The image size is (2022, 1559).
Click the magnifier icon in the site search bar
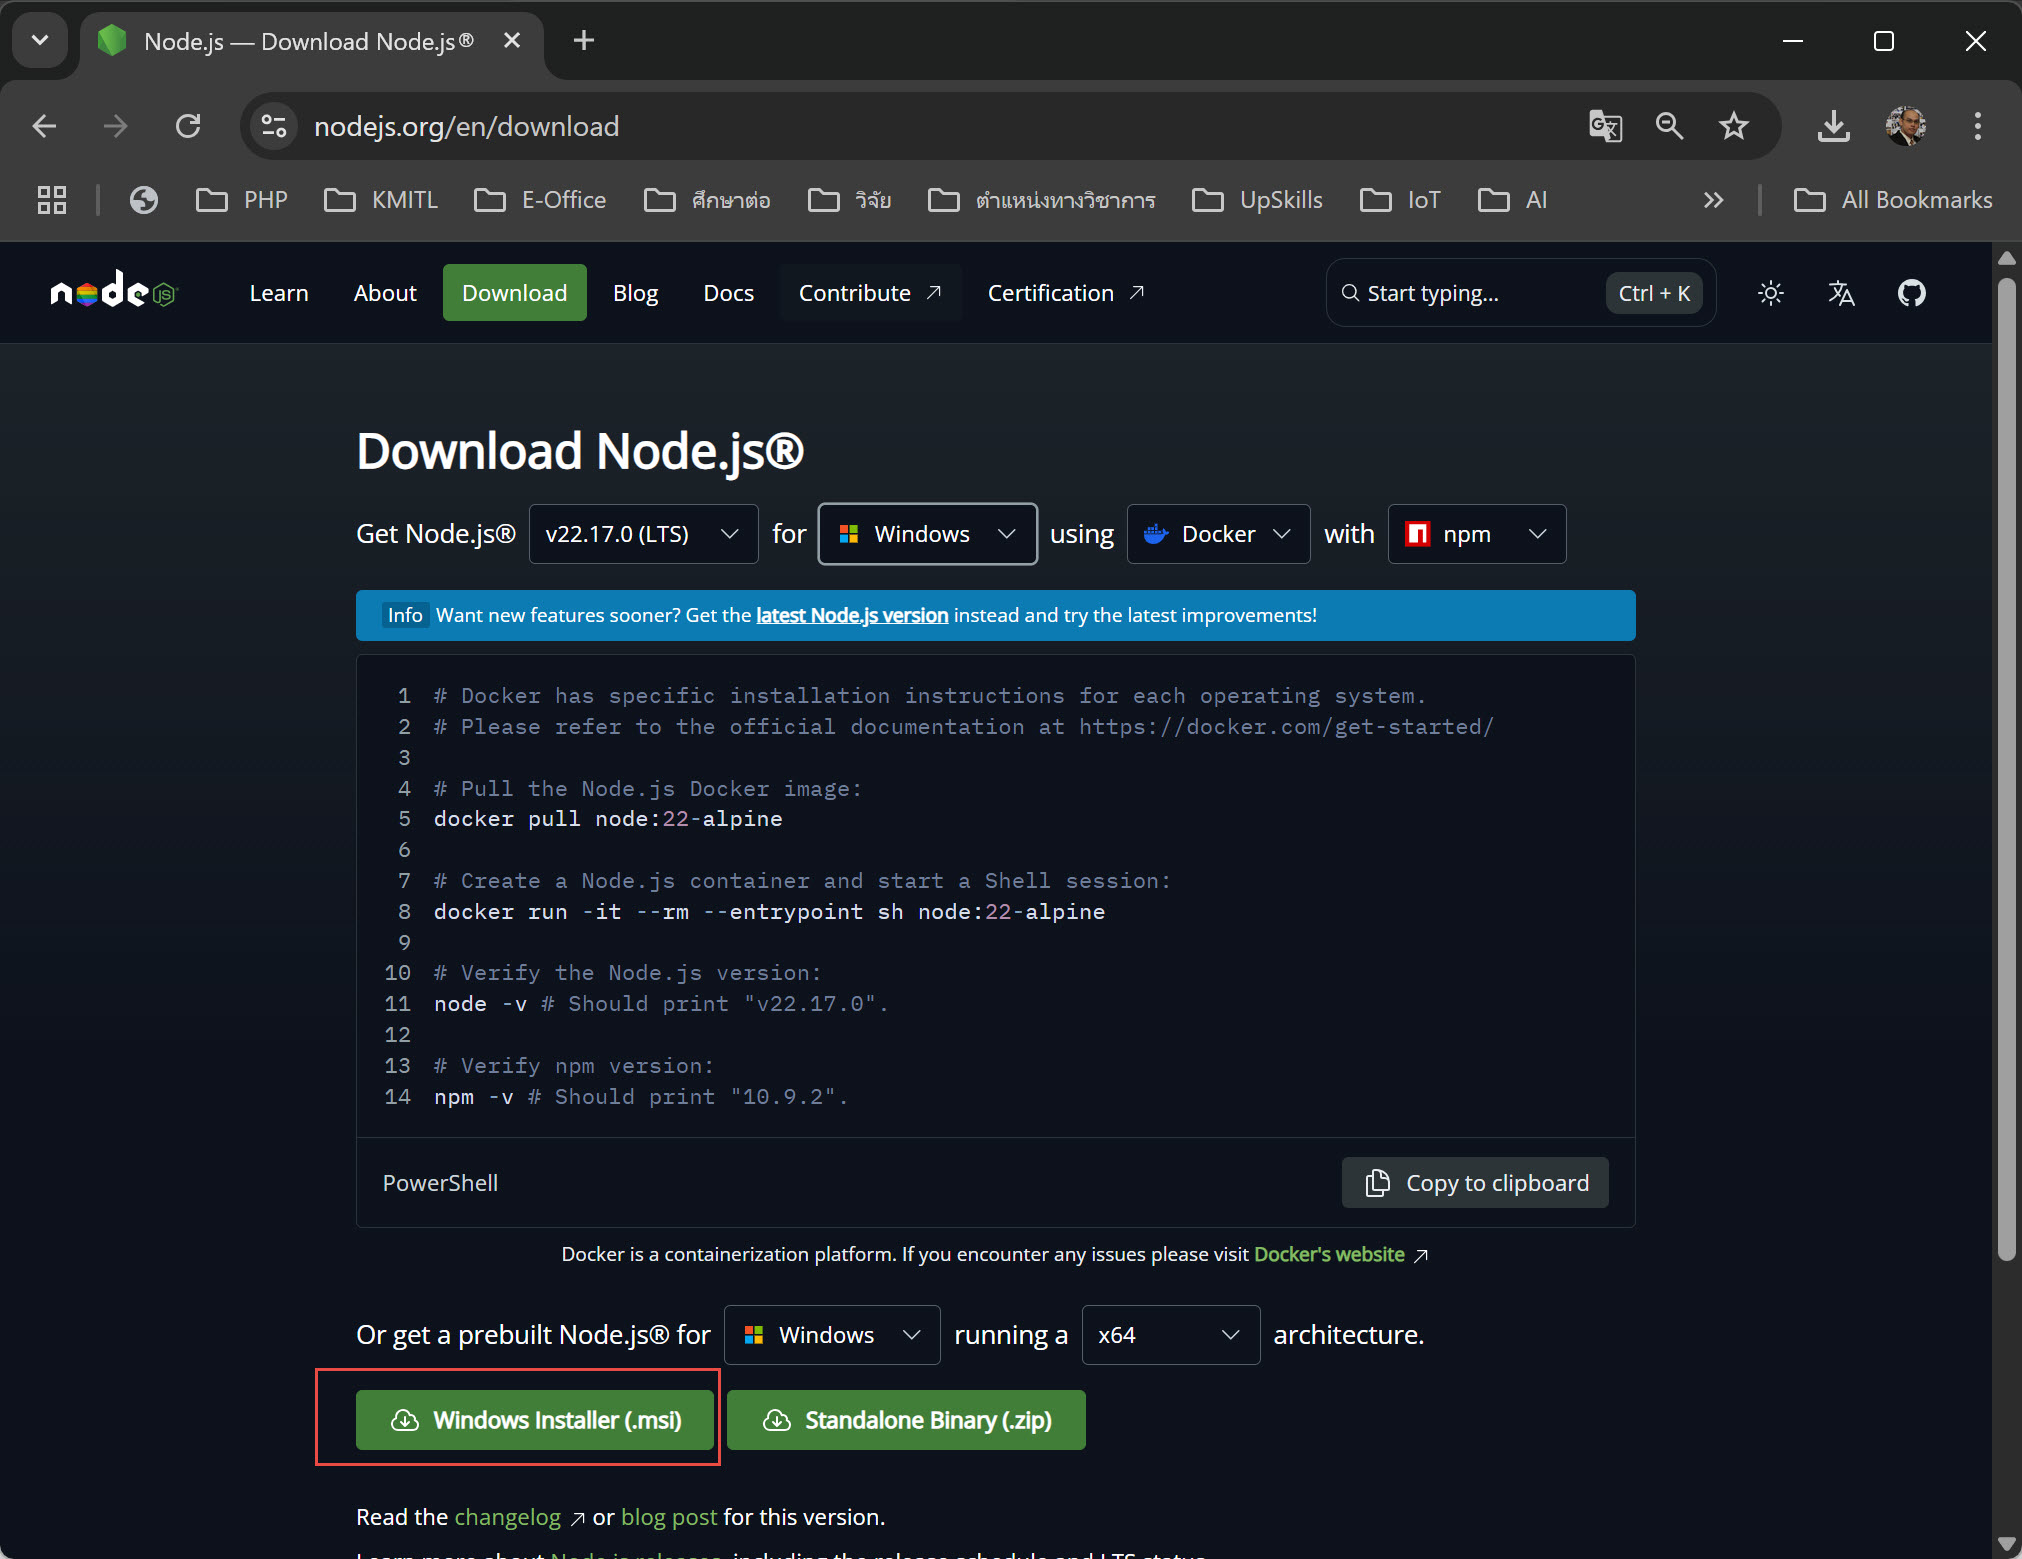pyautogui.click(x=1350, y=292)
